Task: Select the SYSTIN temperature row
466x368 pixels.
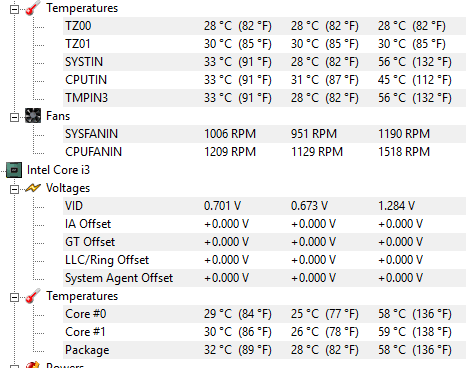Action: pos(264,62)
